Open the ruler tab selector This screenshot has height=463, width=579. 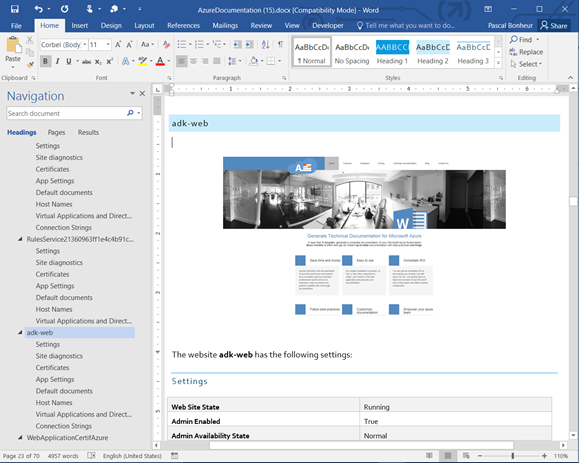tap(158, 89)
